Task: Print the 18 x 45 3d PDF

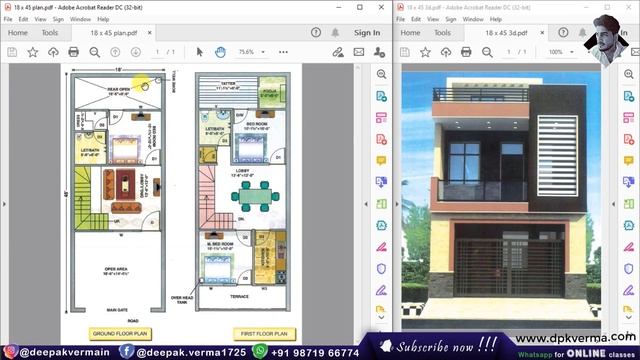Action: (466, 52)
